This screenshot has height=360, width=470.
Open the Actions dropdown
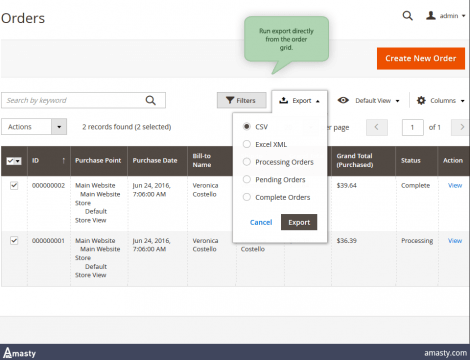click(34, 127)
